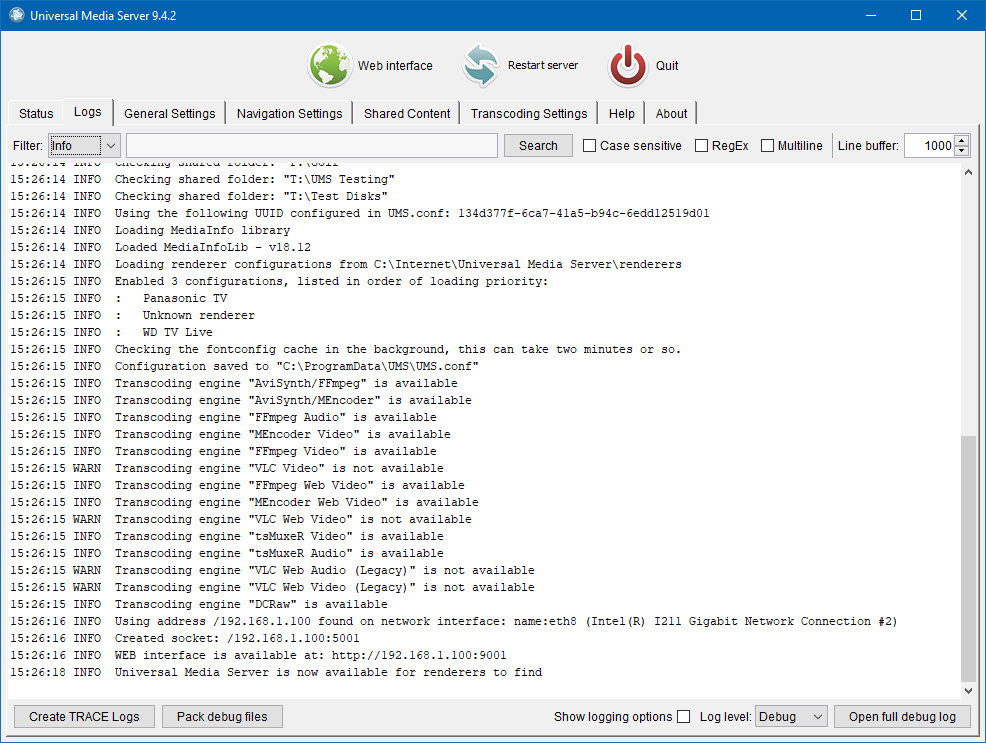The width and height of the screenshot is (986, 743).
Task: Click the log filter search text field
Action: tap(312, 146)
